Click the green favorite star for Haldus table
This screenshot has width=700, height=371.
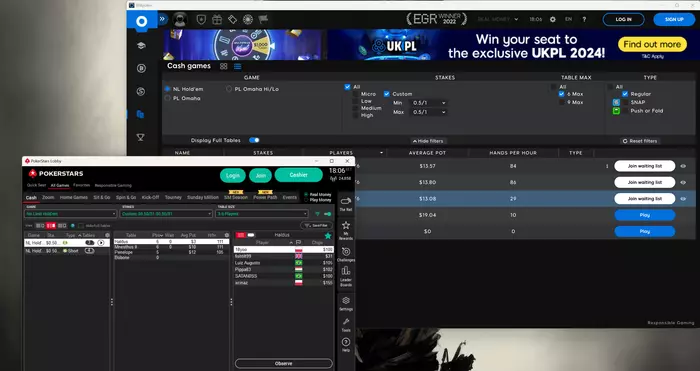[x=328, y=235]
